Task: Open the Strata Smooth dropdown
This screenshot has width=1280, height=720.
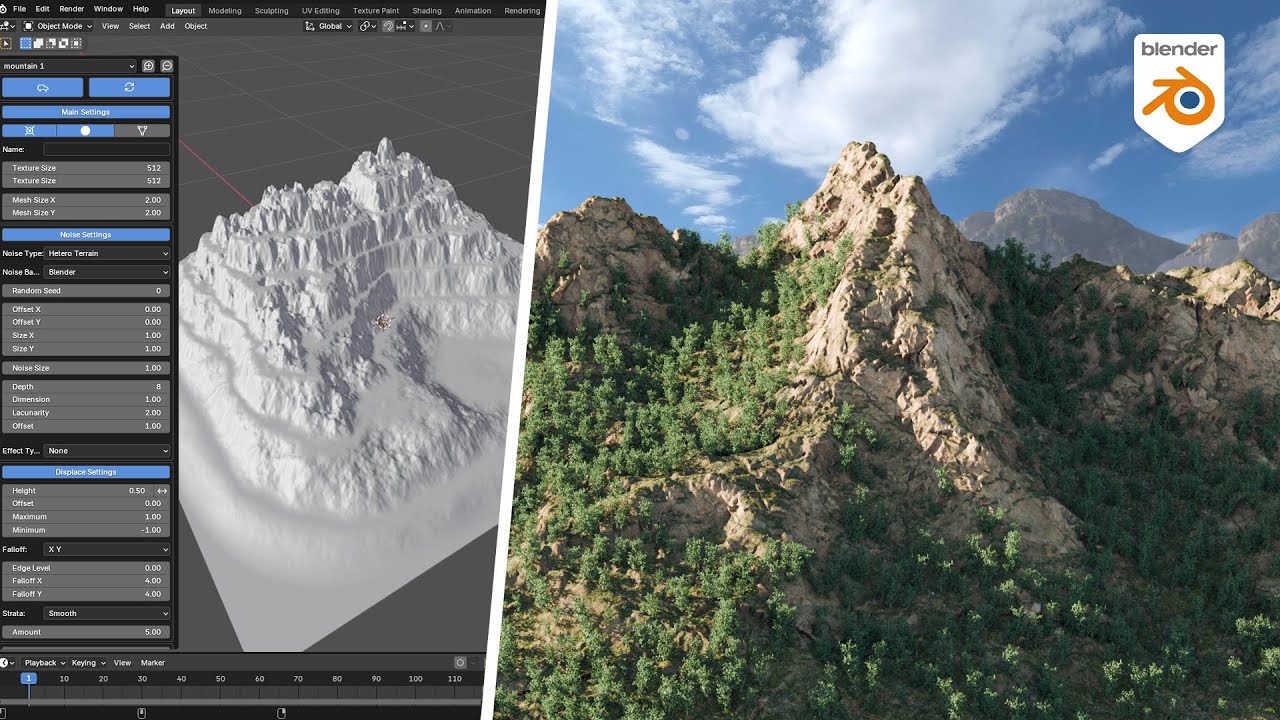Action: (x=107, y=613)
